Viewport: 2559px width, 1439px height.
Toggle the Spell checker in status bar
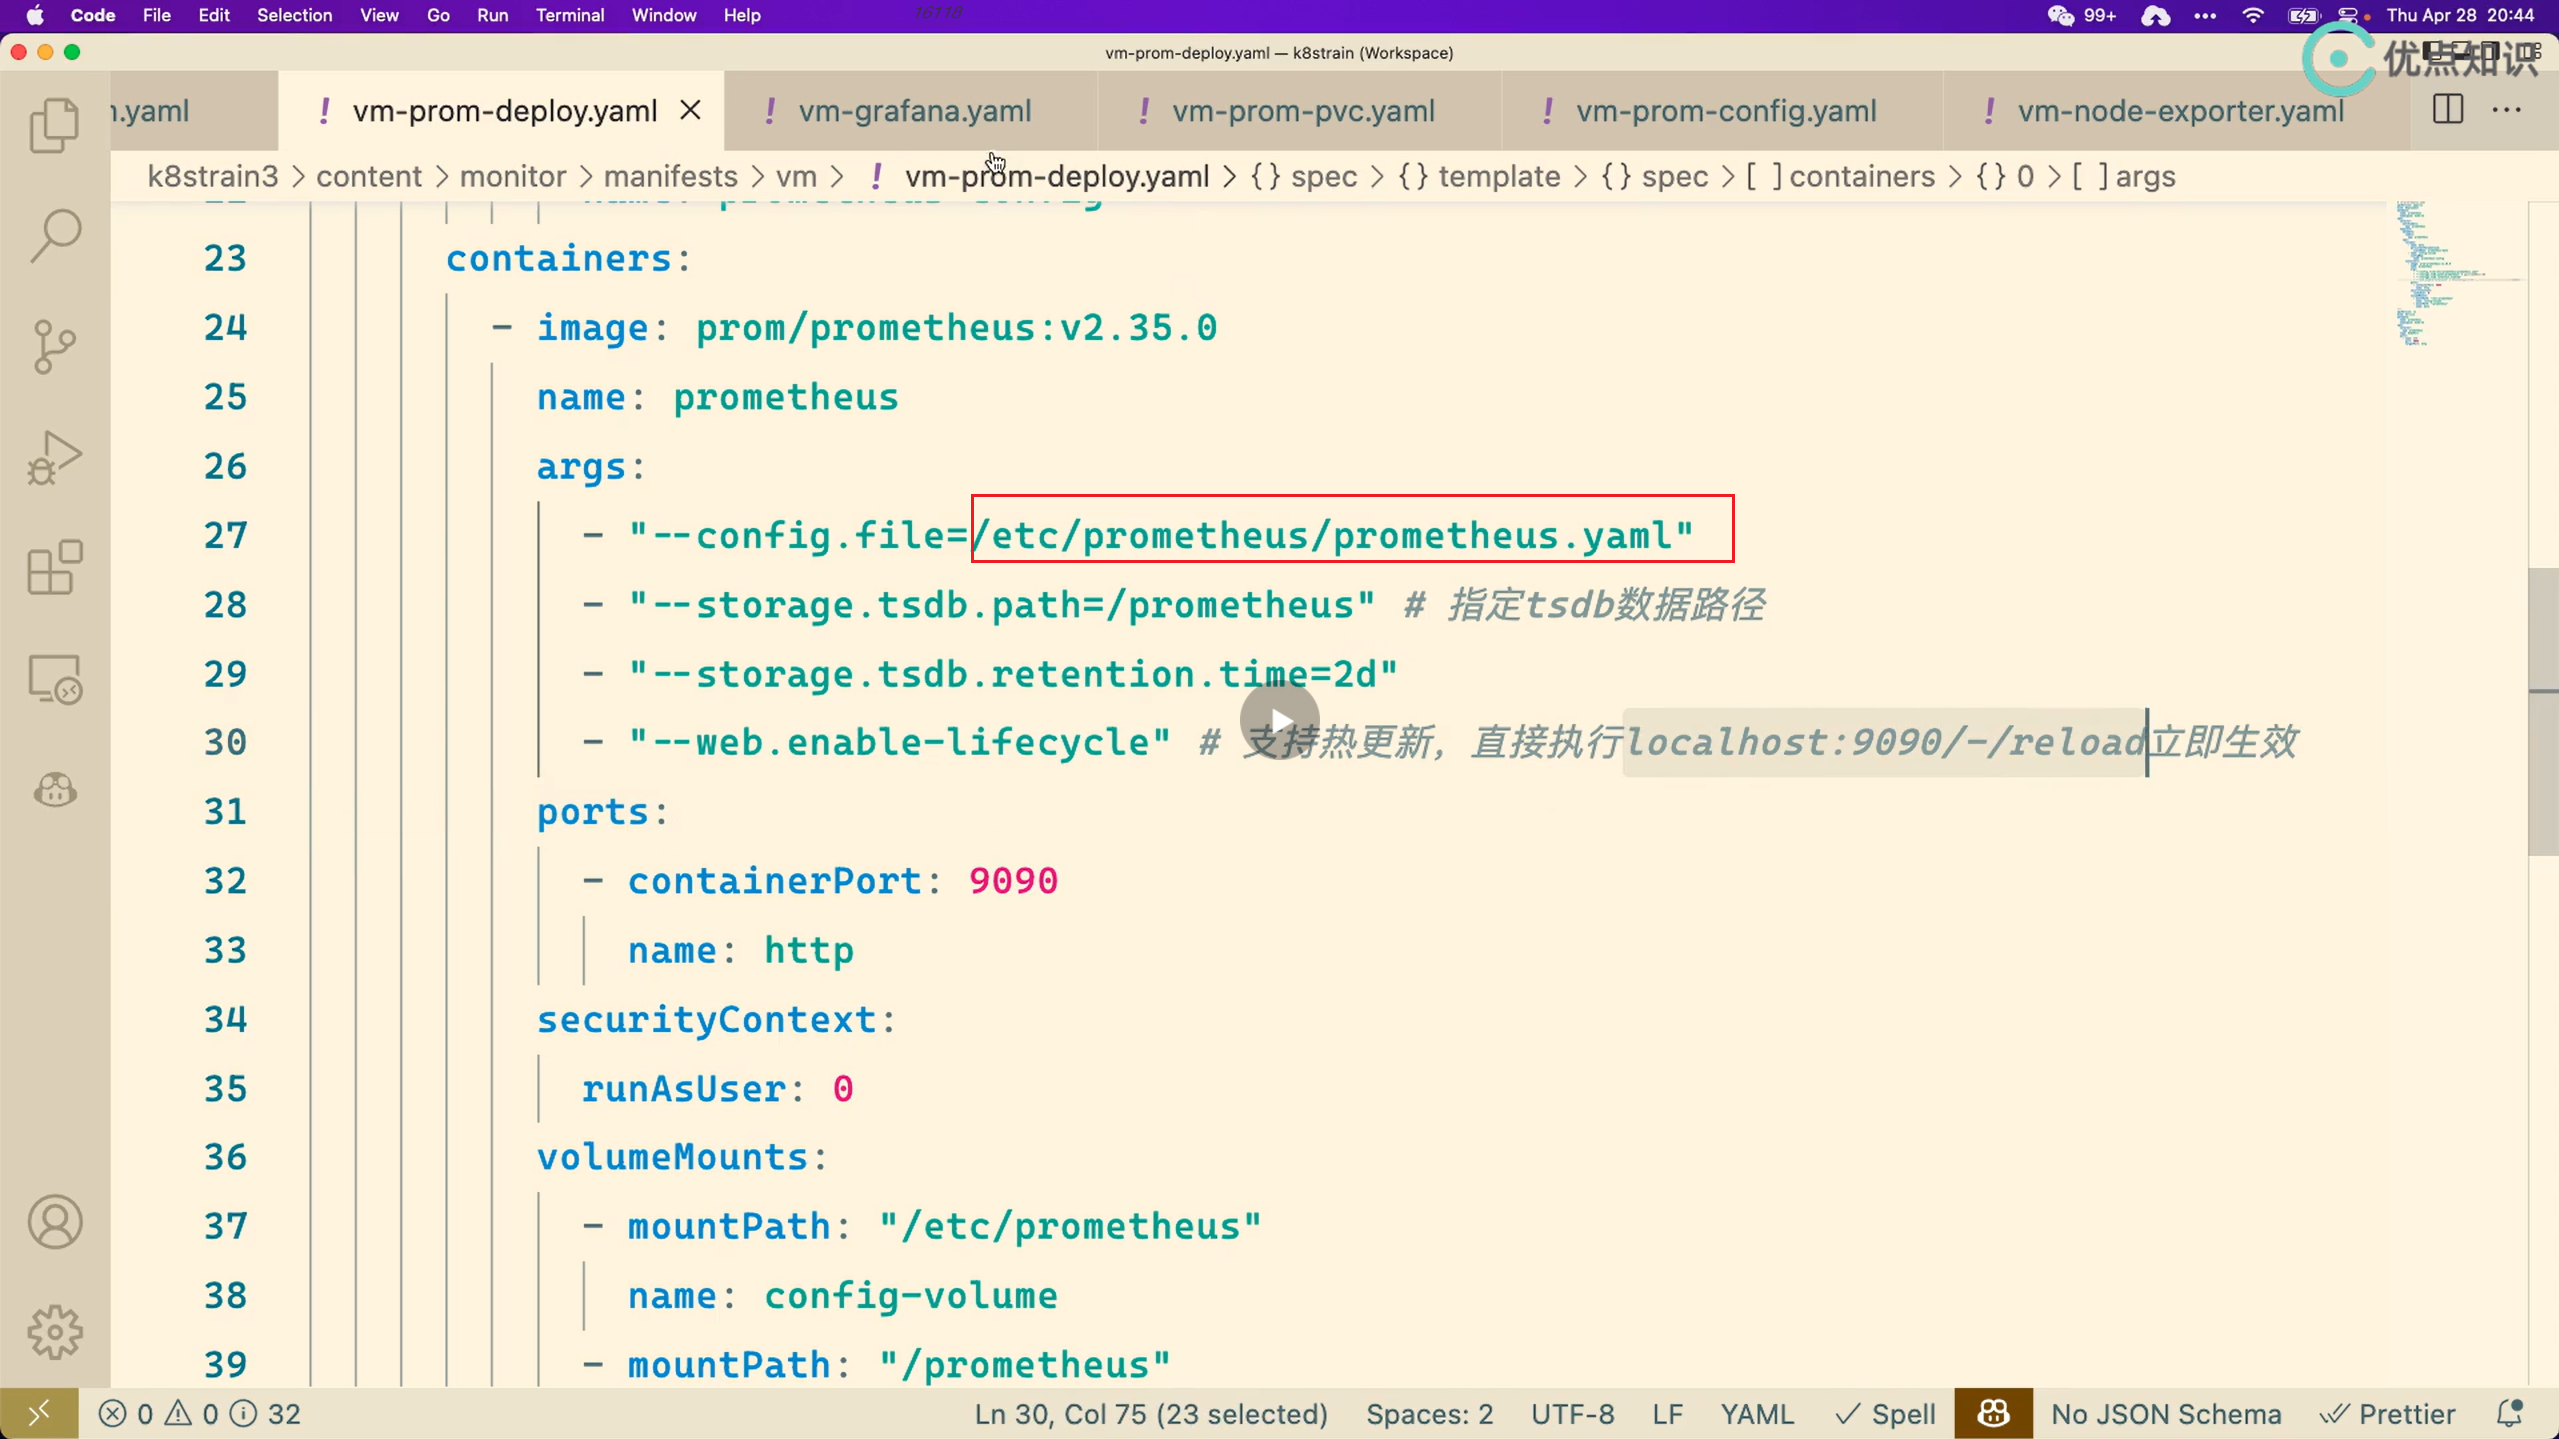1886,1414
